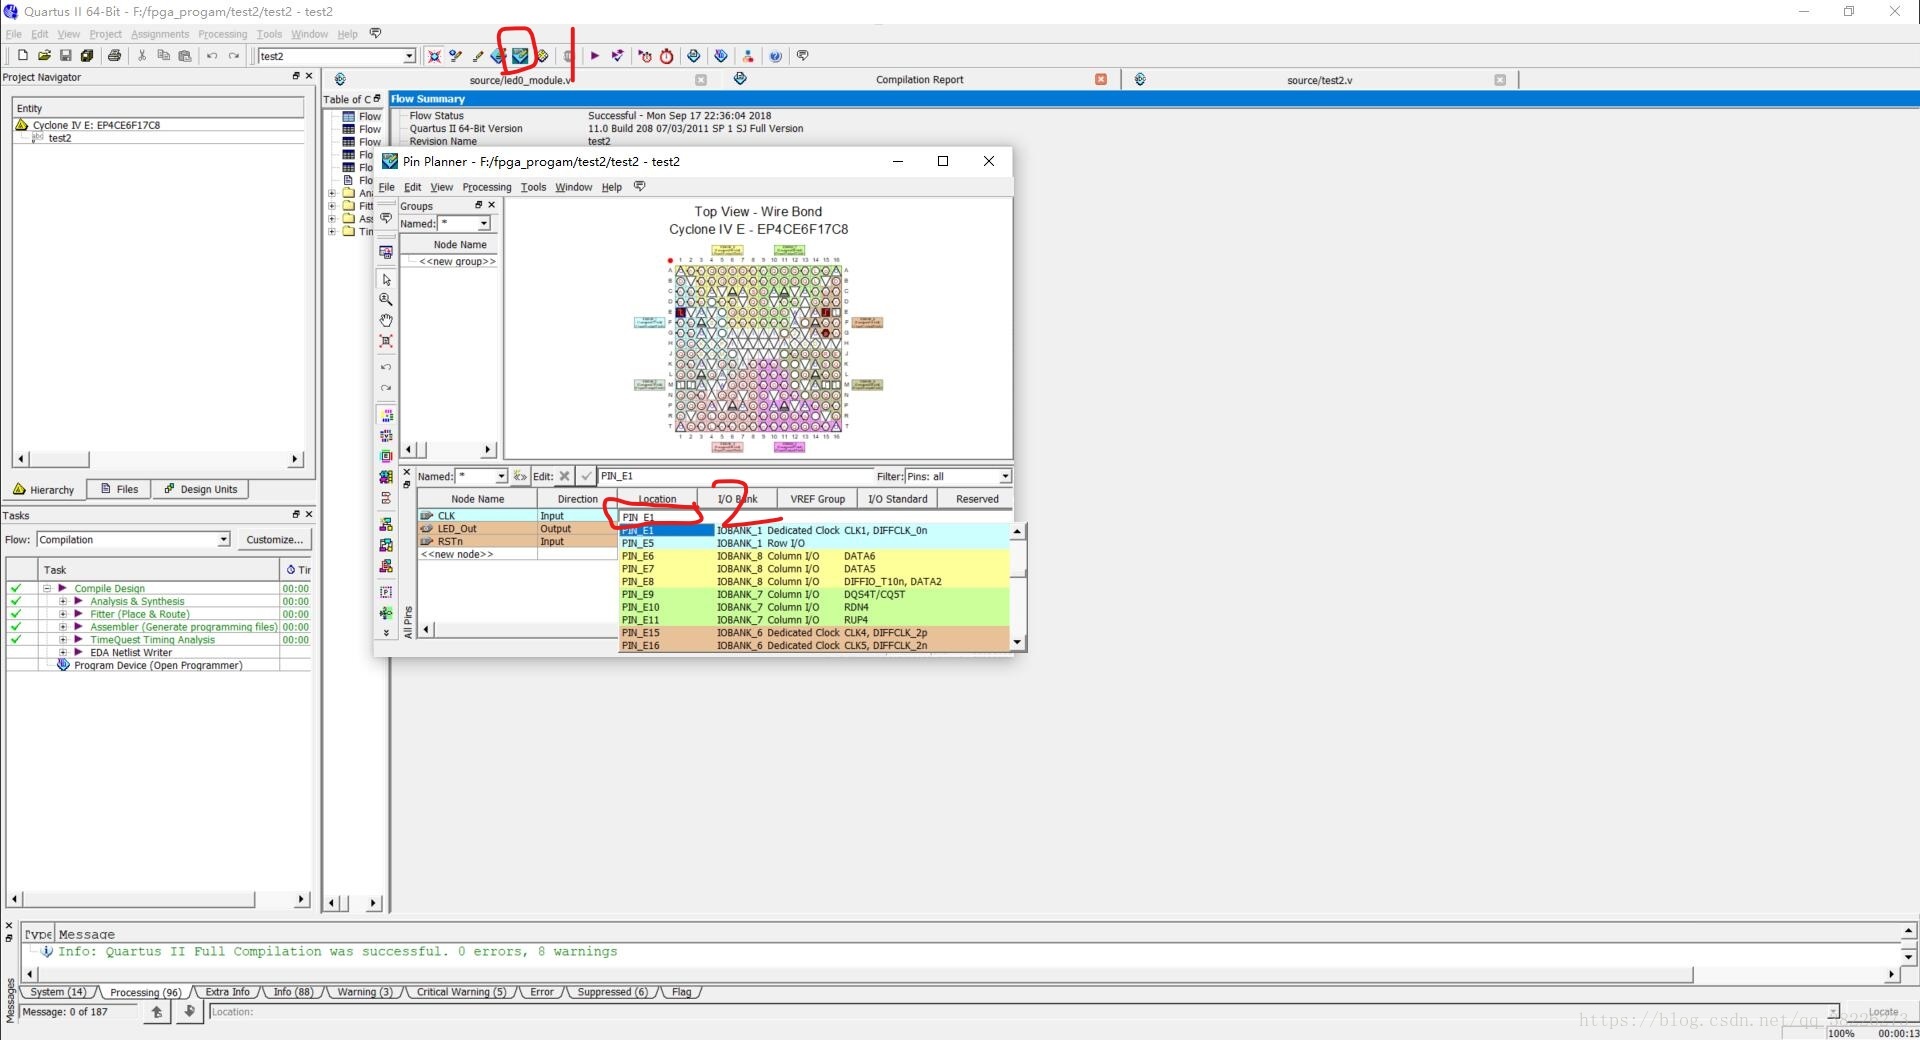This screenshot has width=1920, height=1040.
Task: Click the Programmer icon in the main toolbar
Action: pos(721,56)
